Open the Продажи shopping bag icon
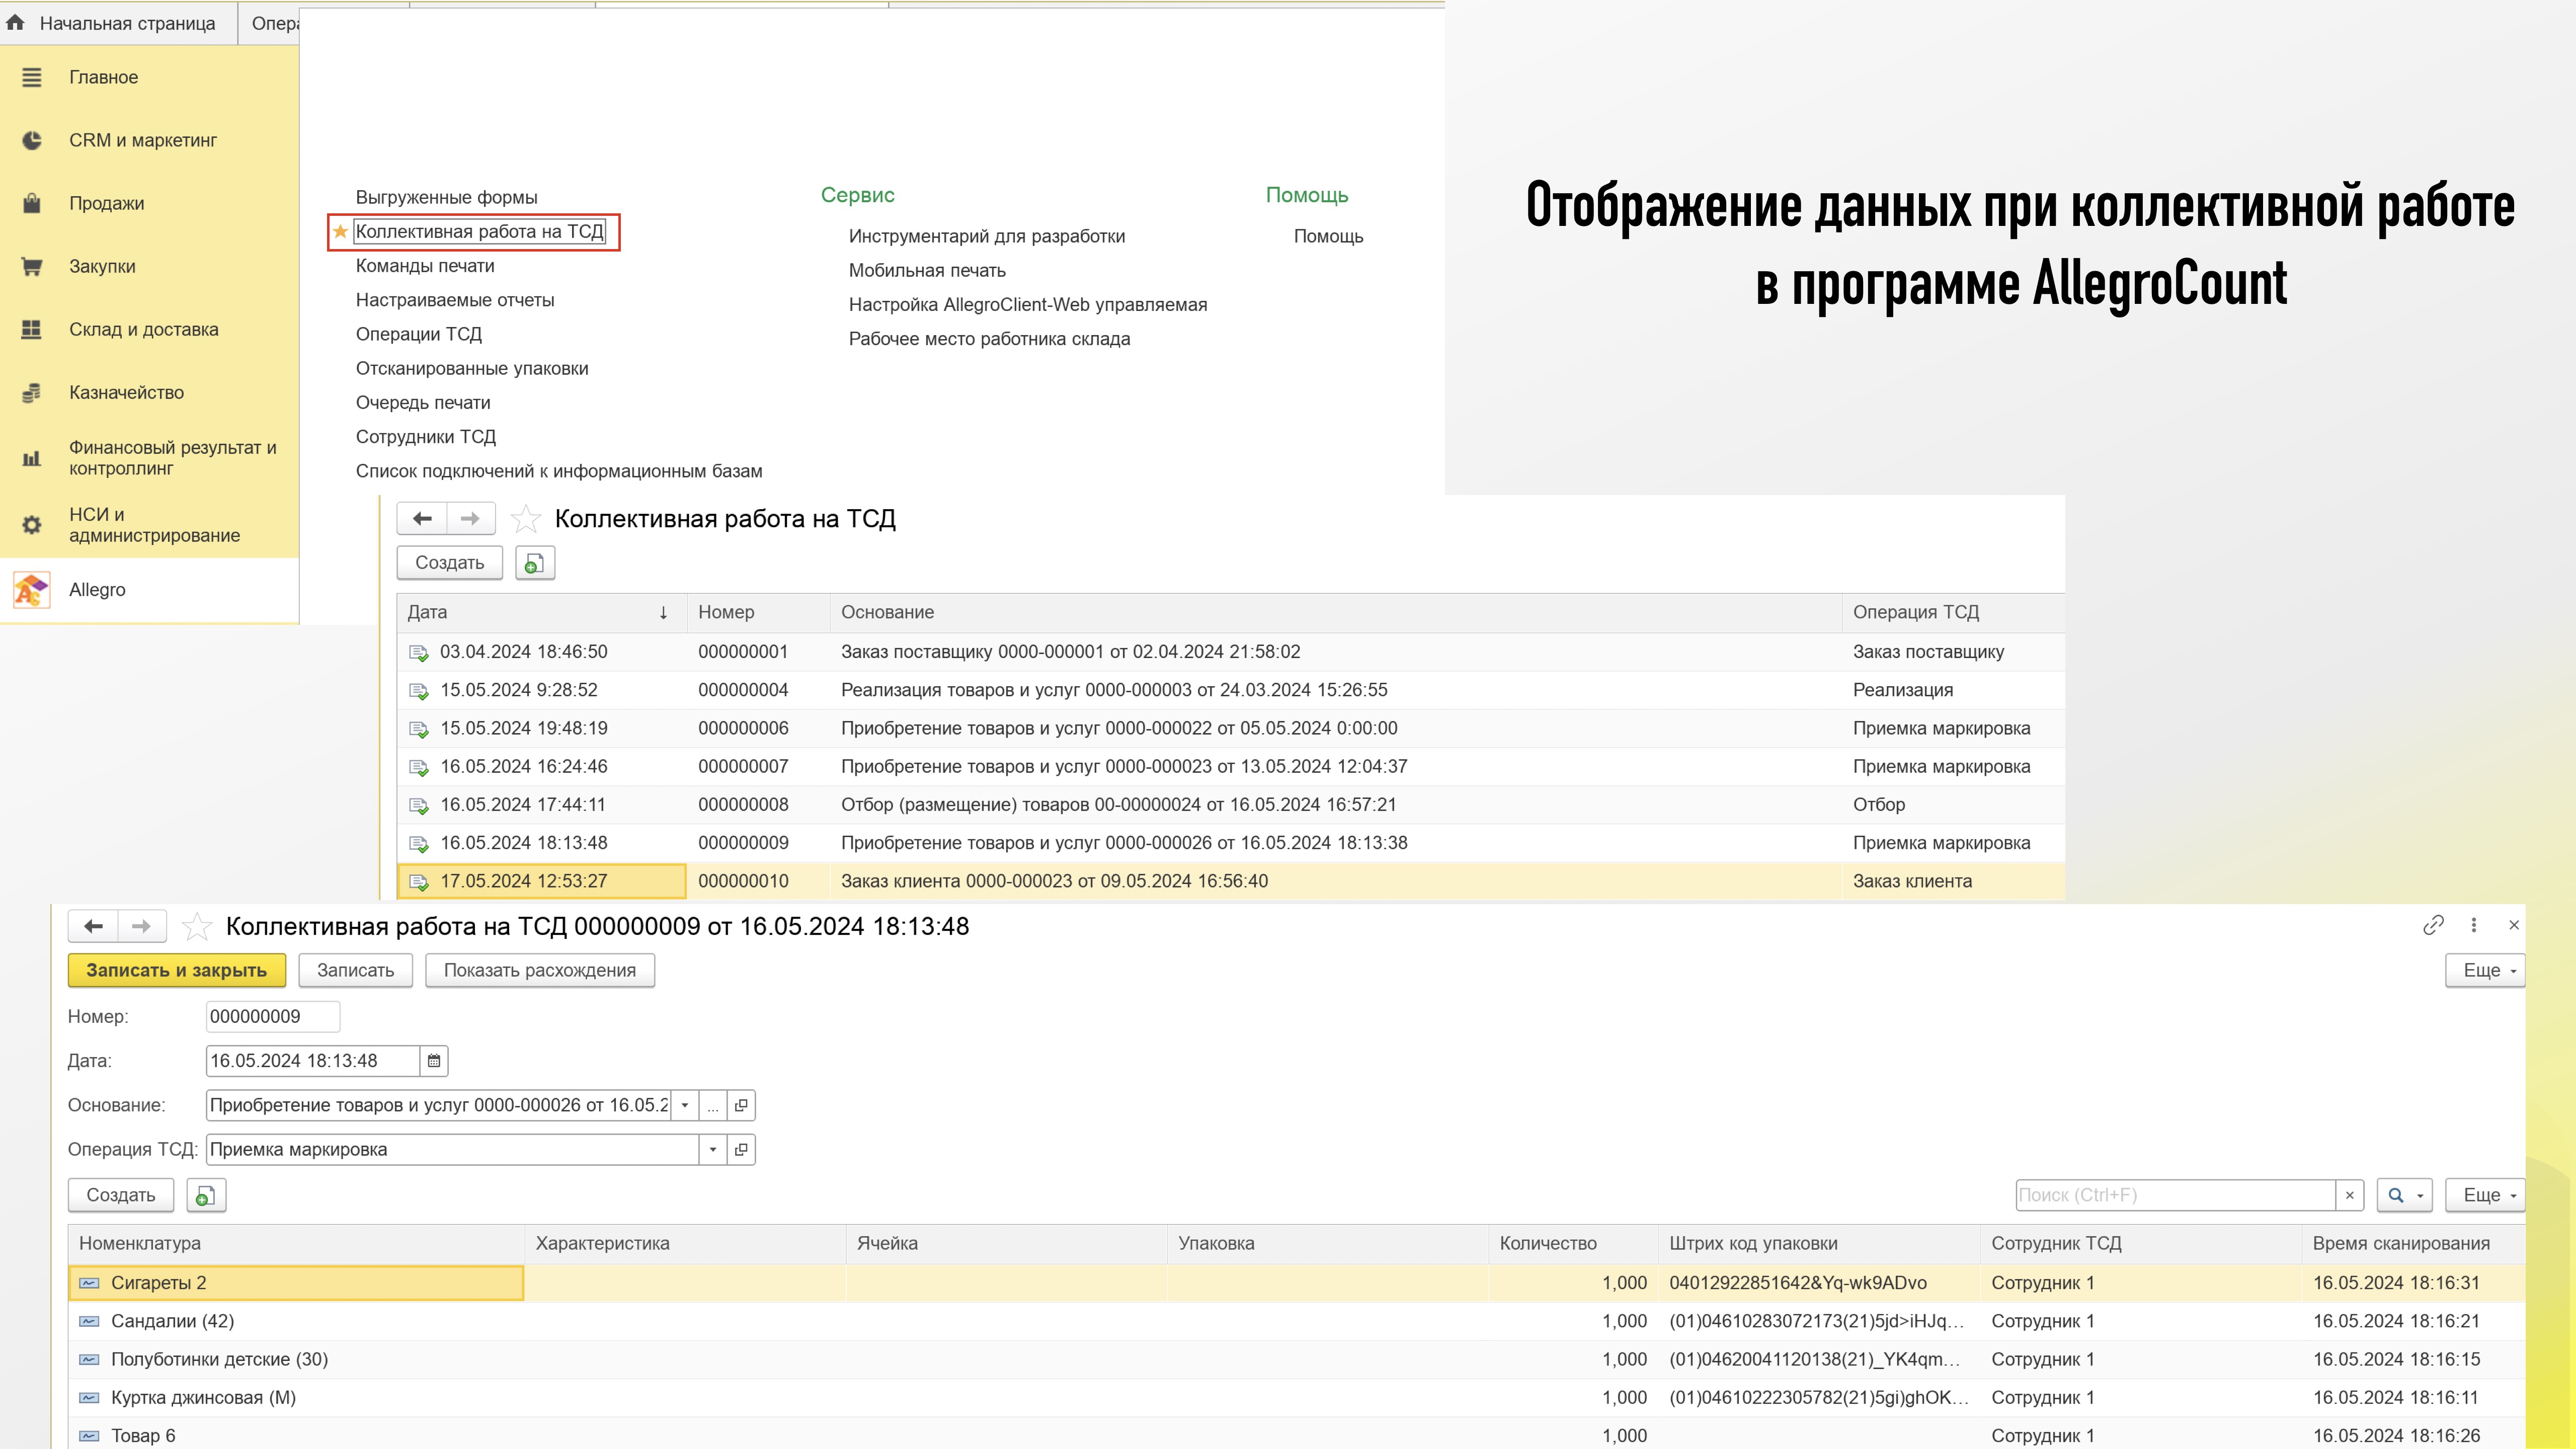 (32, 203)
